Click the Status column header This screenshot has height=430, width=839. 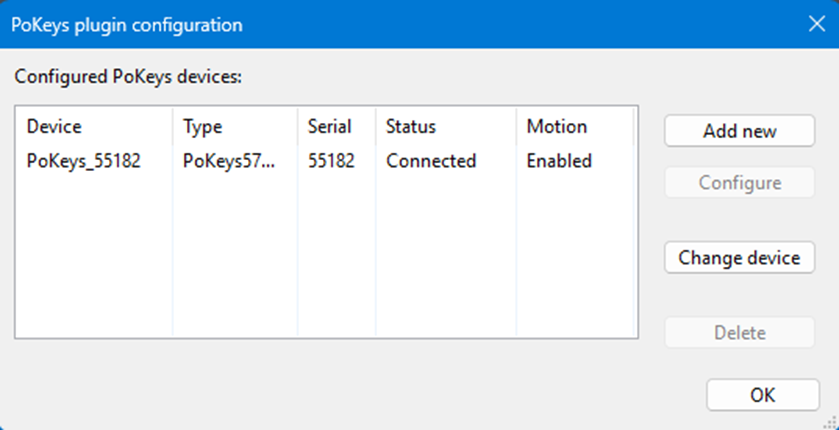coord(411,127)
